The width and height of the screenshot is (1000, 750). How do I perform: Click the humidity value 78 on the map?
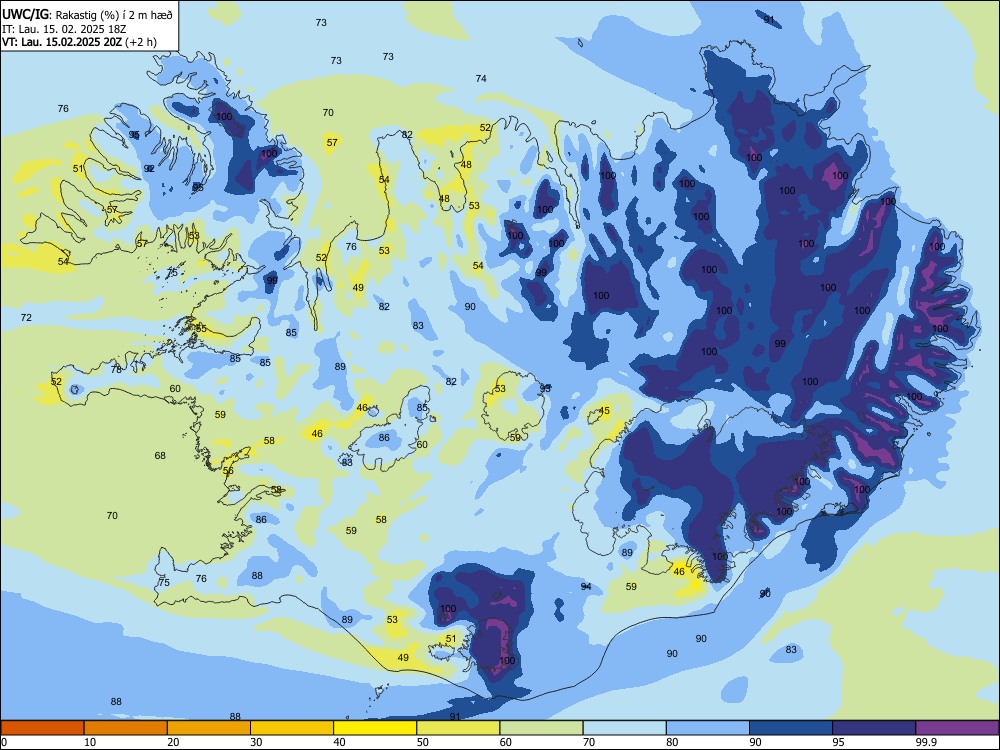(116, 369)
